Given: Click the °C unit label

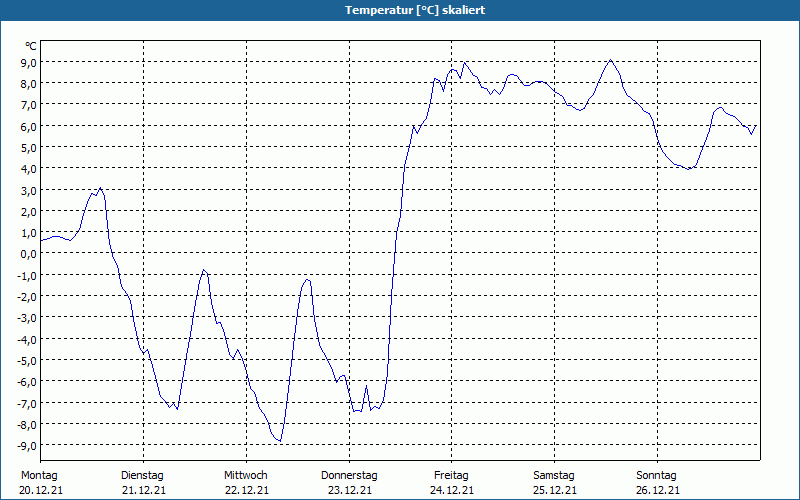Looking at the screenshot, I should [x=31, y=46].
